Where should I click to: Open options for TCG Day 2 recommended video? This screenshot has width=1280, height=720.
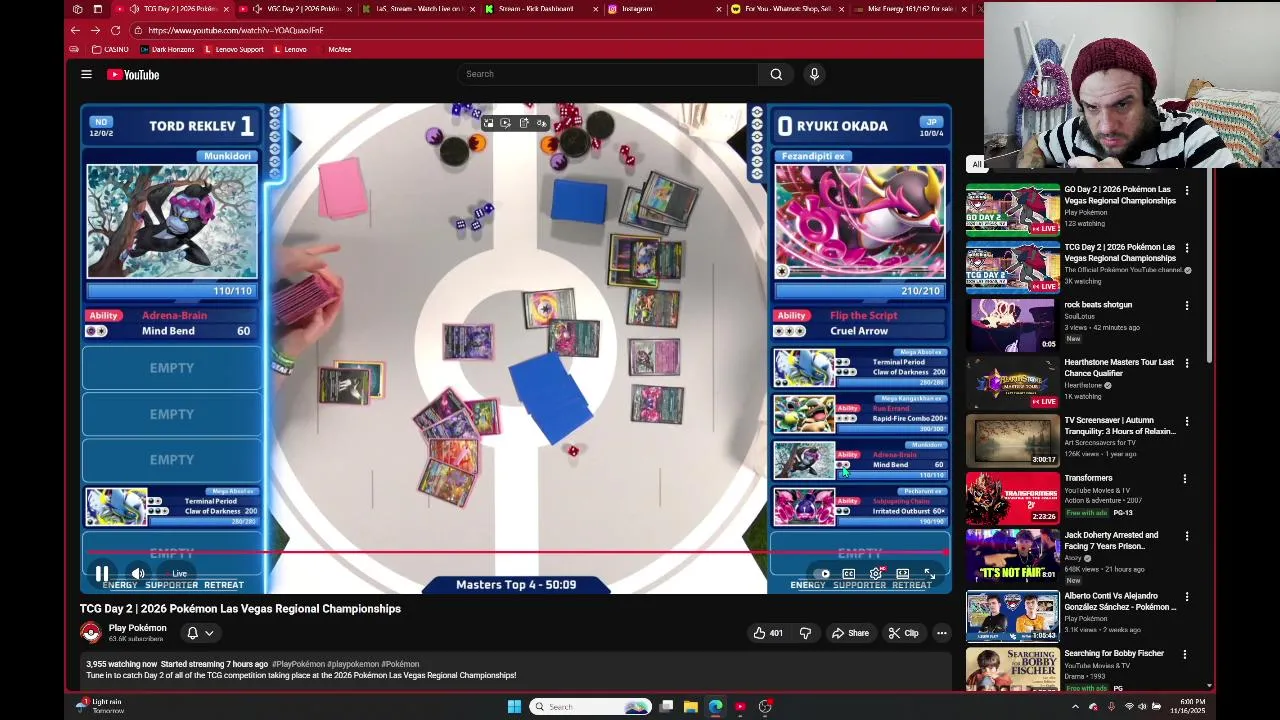coord(1187,248)
